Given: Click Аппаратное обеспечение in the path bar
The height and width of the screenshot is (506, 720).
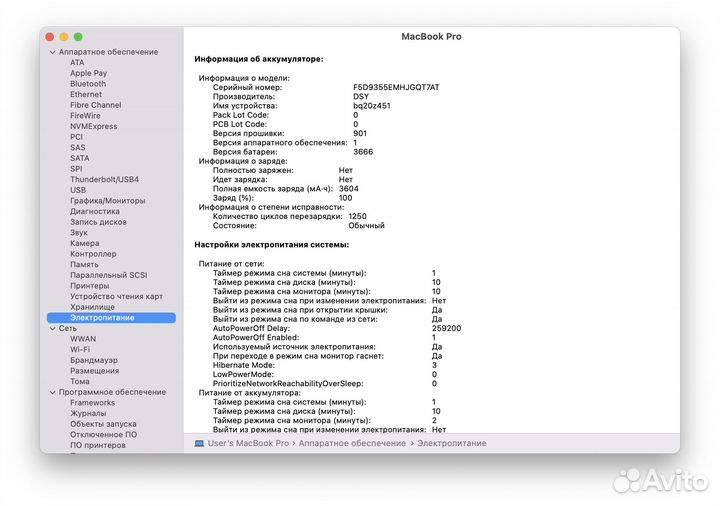Looking at the screenshot, I should (355, 442).
